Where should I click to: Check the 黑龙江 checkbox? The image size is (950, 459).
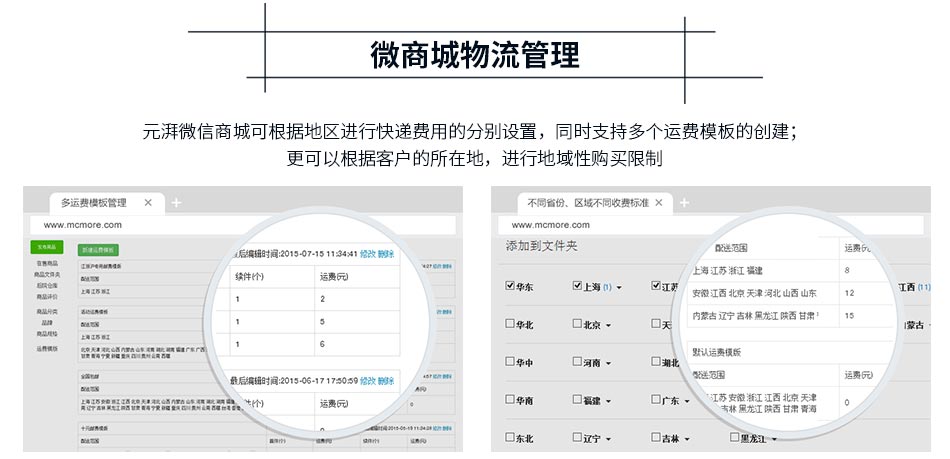pyautogui.click(x=734, y=437)
